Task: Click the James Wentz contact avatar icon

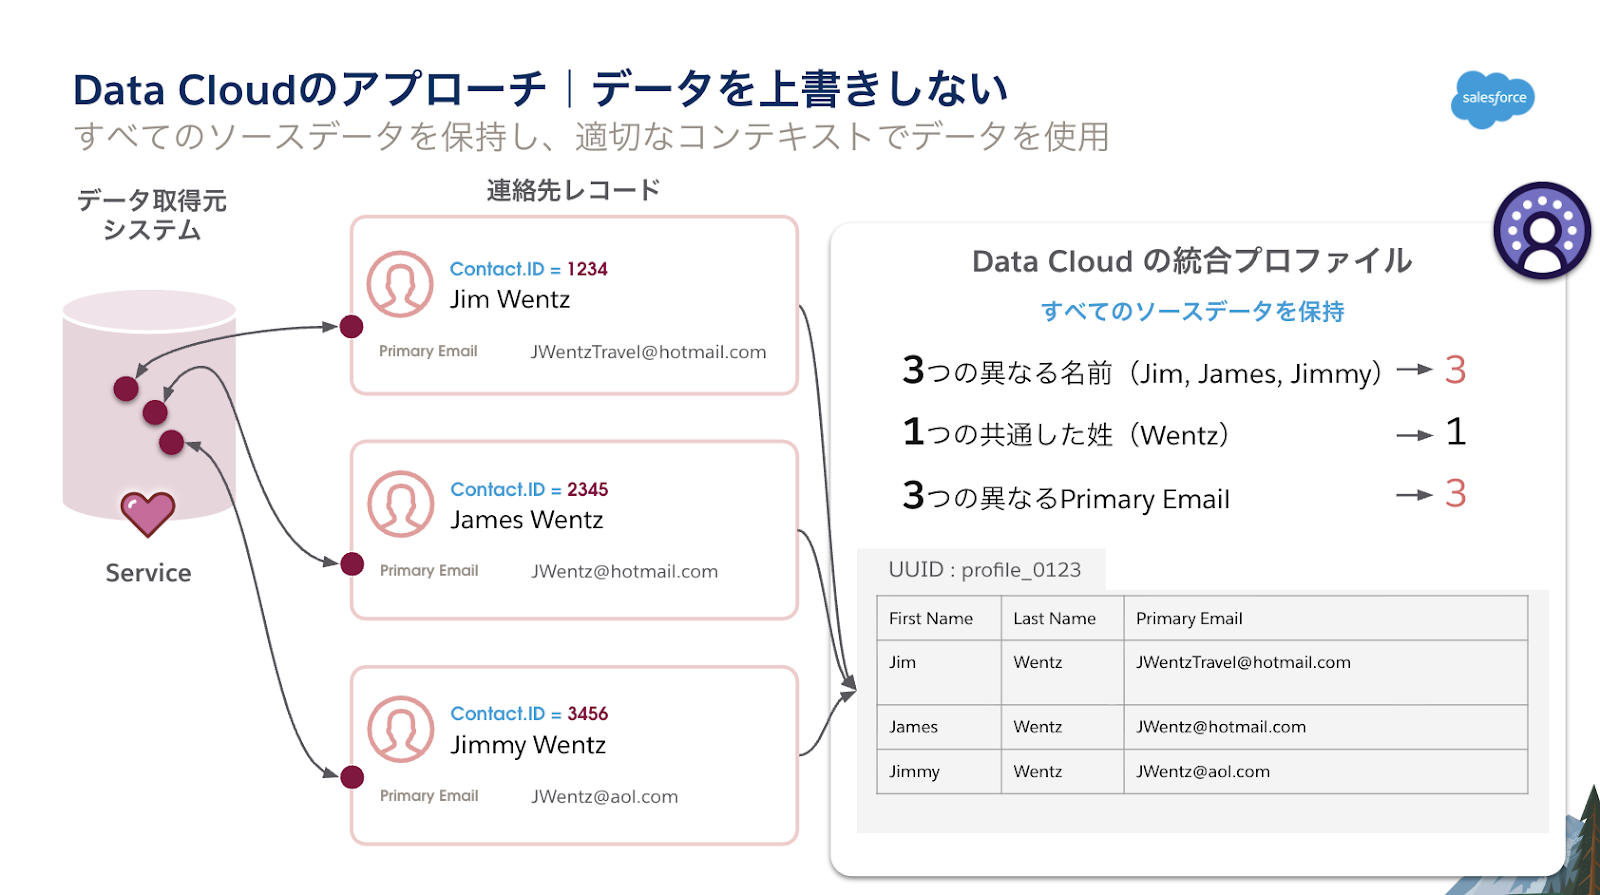Action: pyautogui.click(x=400, y=504)
